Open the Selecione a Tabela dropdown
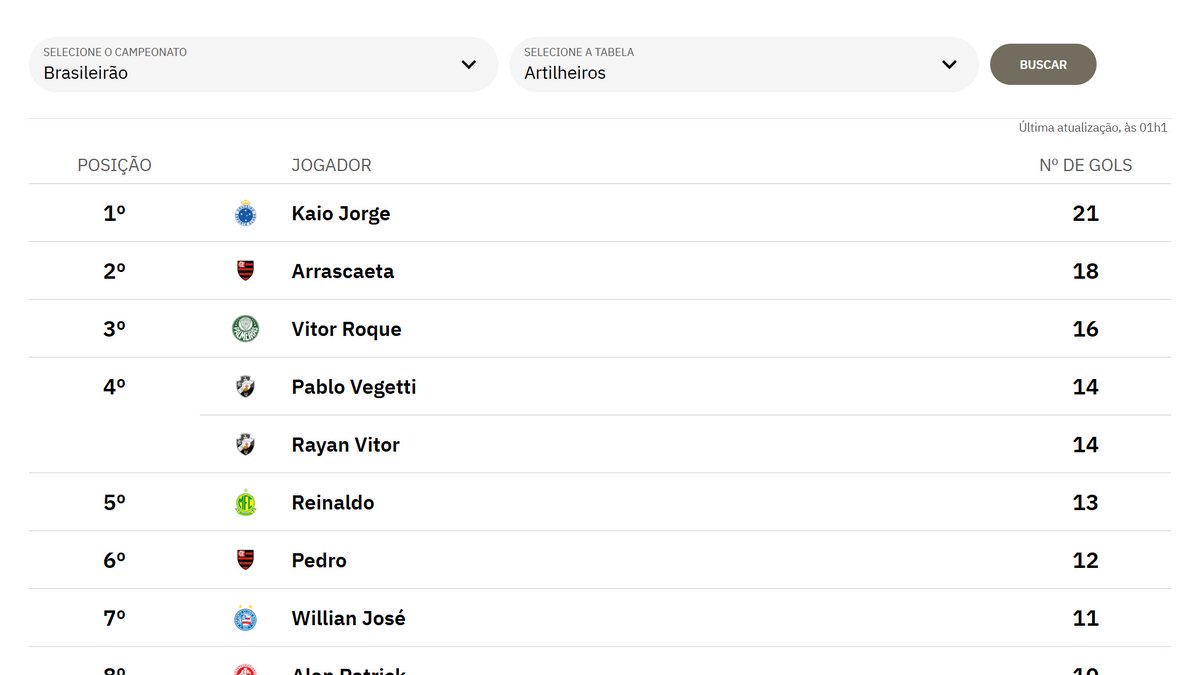This screenshot has height=675, width=1200. click(742, 65)
